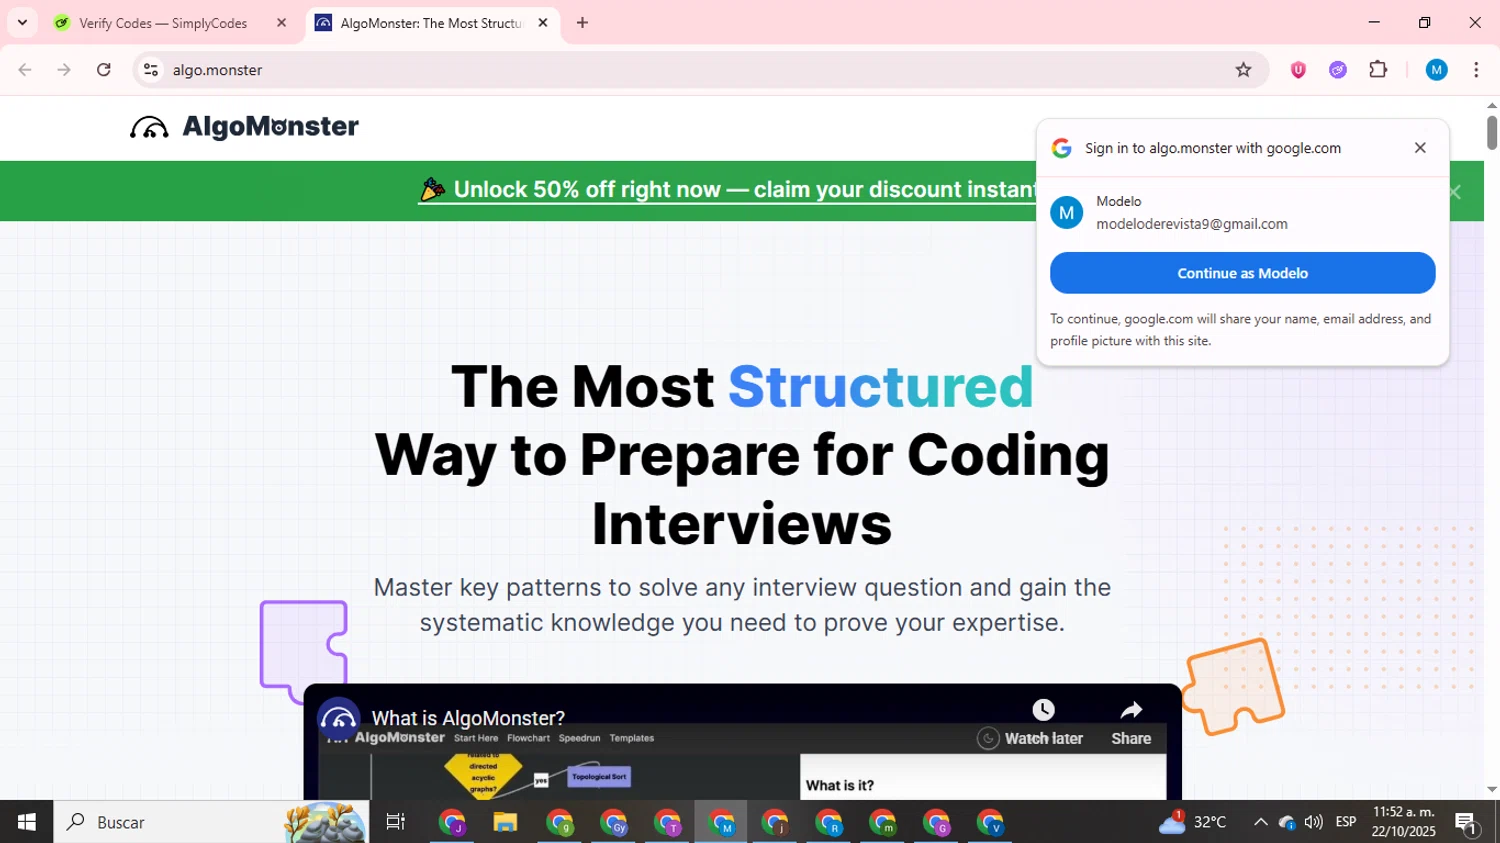This screenshot has width=1500, height=843.
Task: Click email modeloderevista9@gmail.com in the prompt
Action: click(x=1192, y=224)
